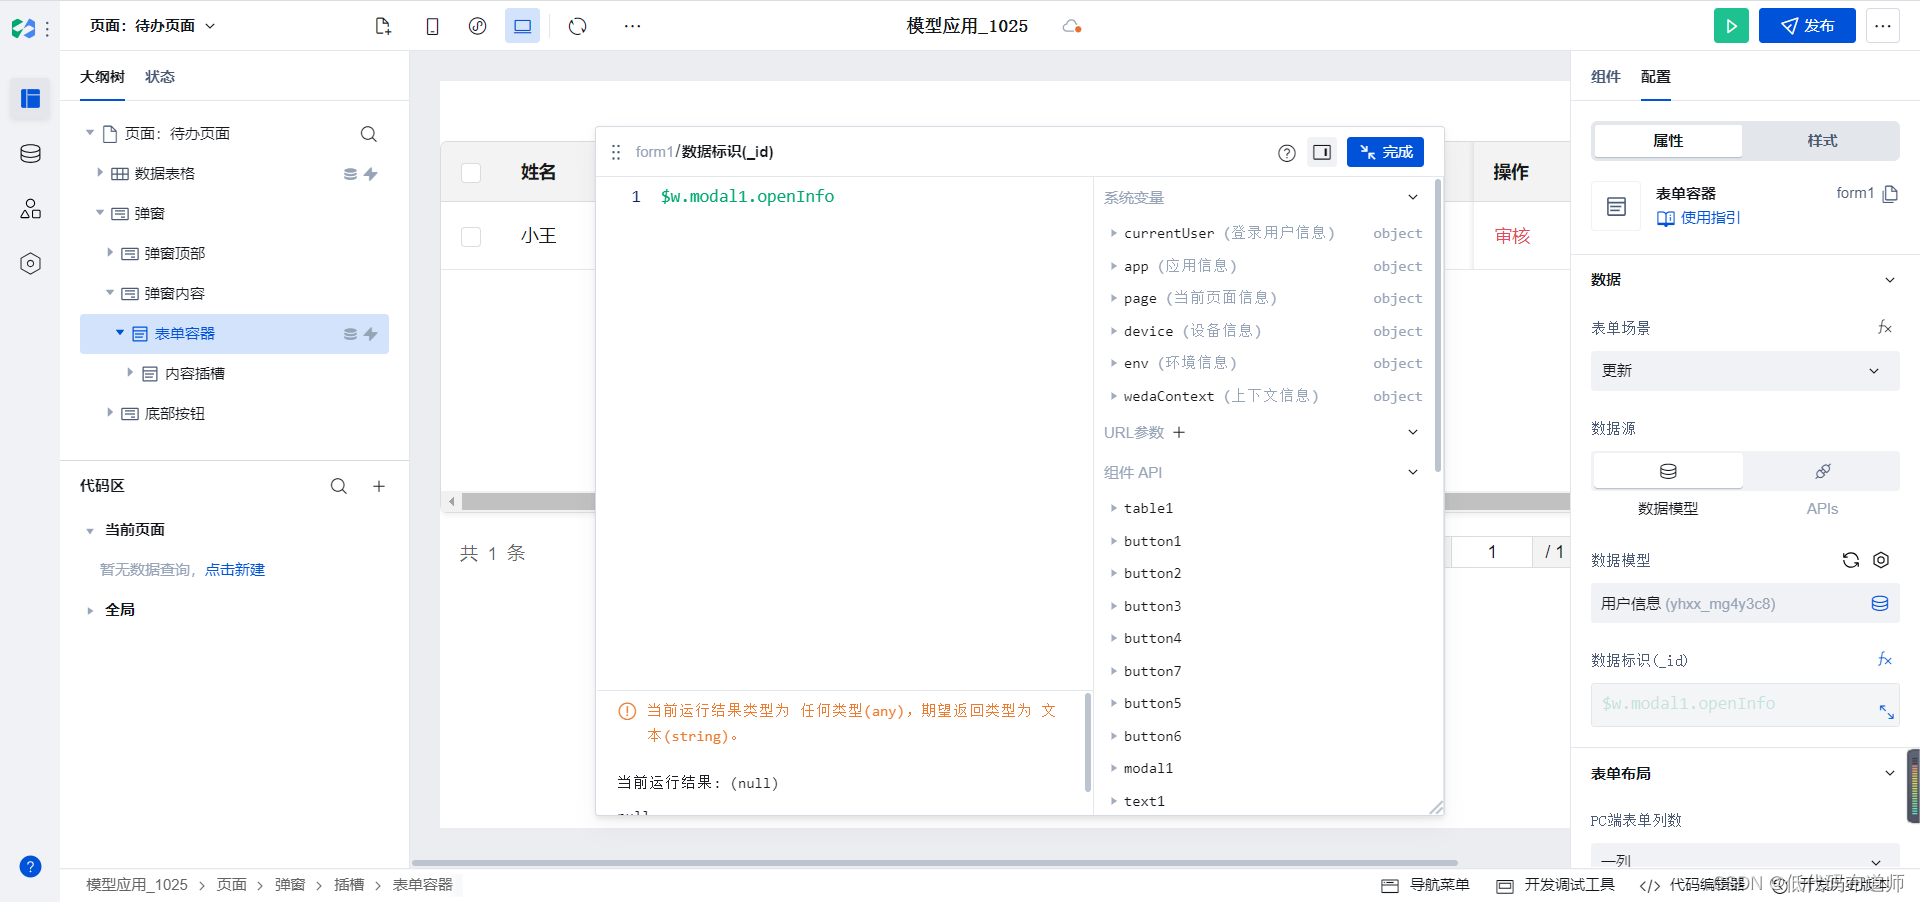Collapse the 表单布局 section
The image size is (1920, 902).
[1890, 773]
